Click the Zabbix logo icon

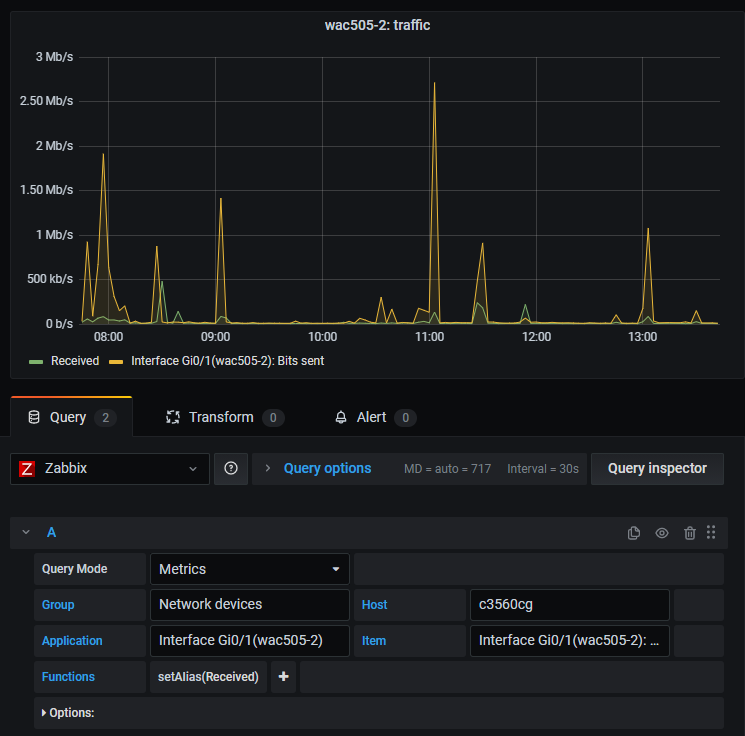tap(28, 468)
